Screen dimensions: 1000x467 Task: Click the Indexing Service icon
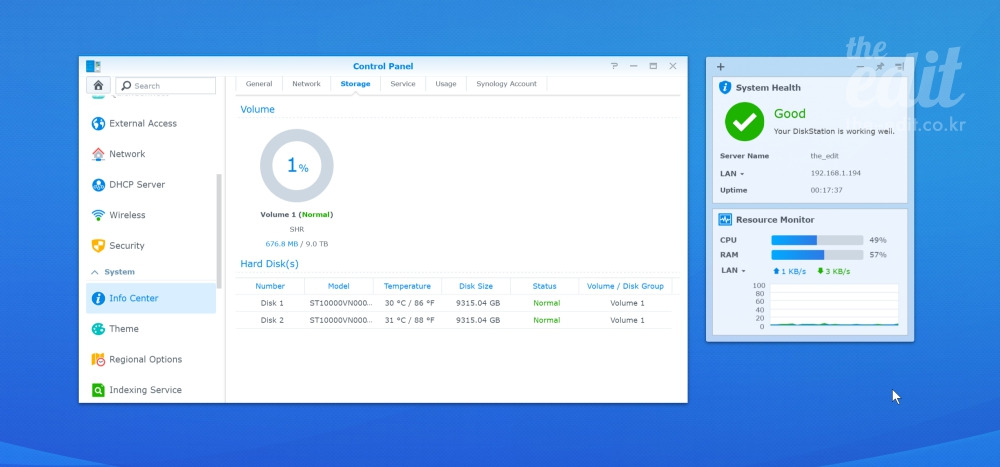click(98, 390)
